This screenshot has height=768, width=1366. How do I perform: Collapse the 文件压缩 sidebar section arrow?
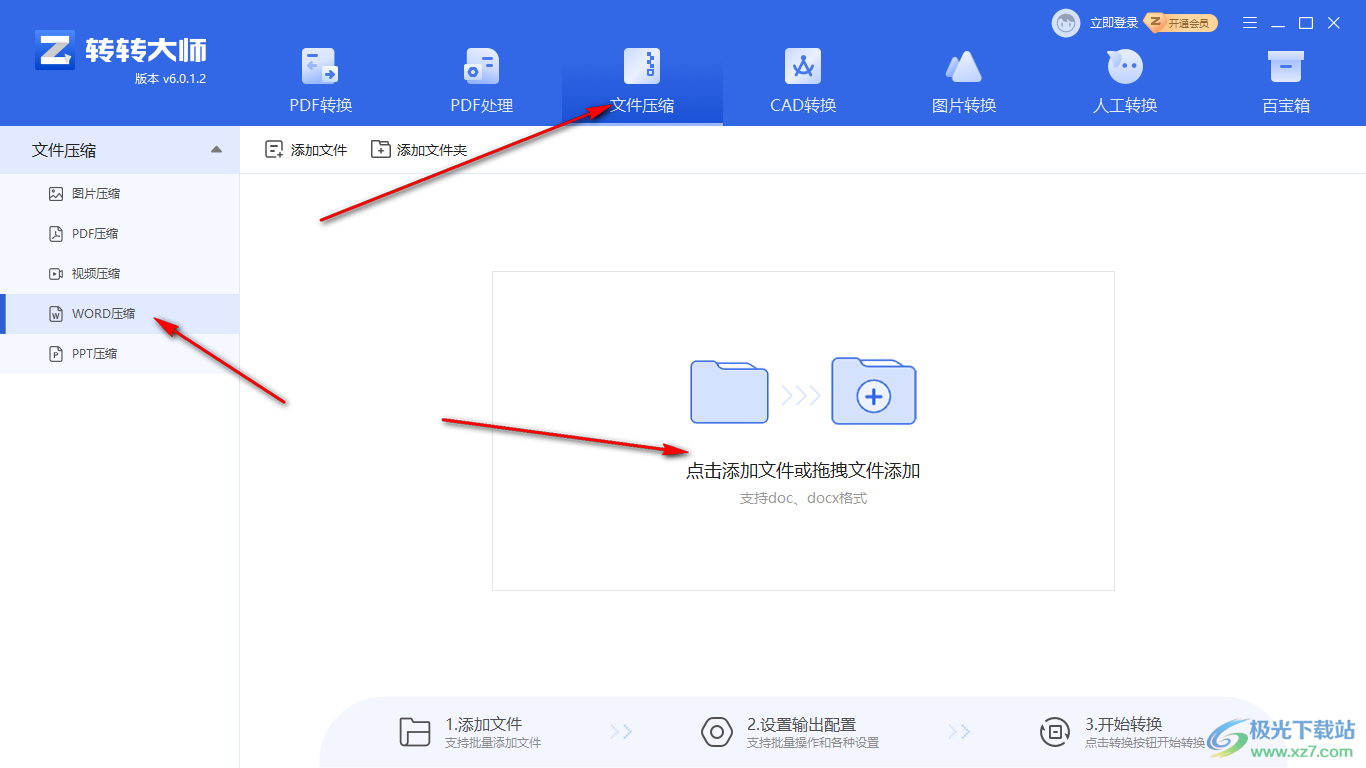(x=217, y=150)
